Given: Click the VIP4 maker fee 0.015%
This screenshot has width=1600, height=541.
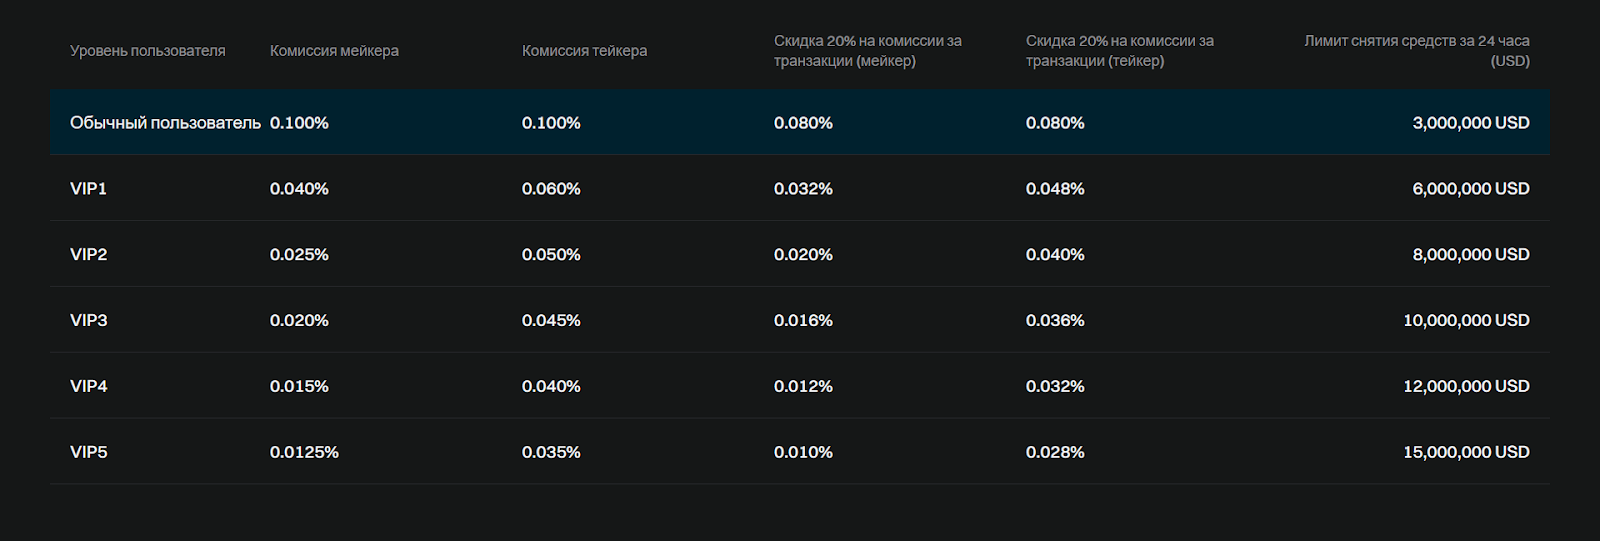Looking at the screenshot, I should [299, 387].
